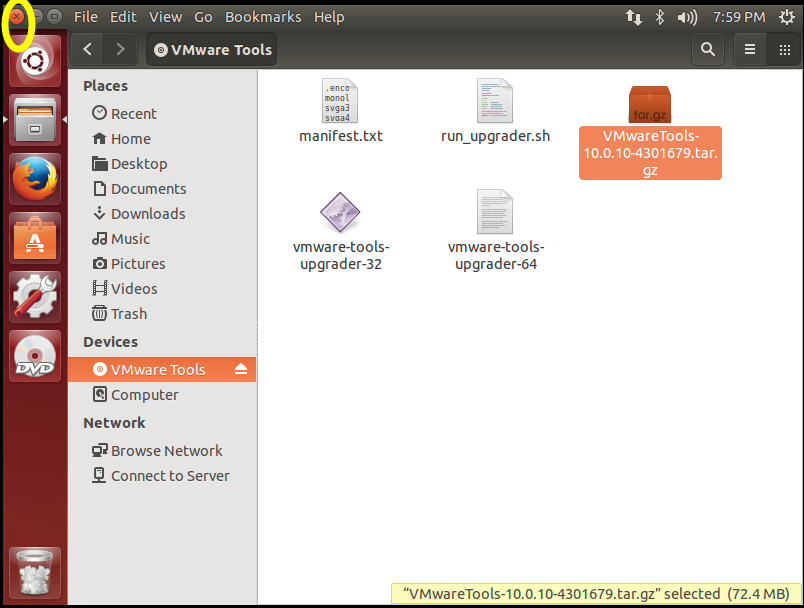
Task: Open Home in Places sidebar
Action: [162, 138]
